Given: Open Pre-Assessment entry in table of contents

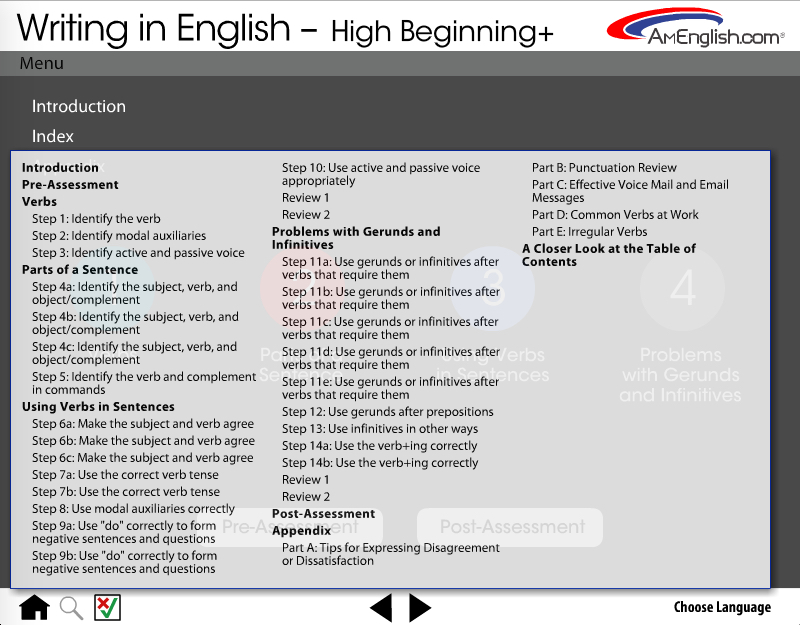Looking at the screenshot, I should 70,185.
